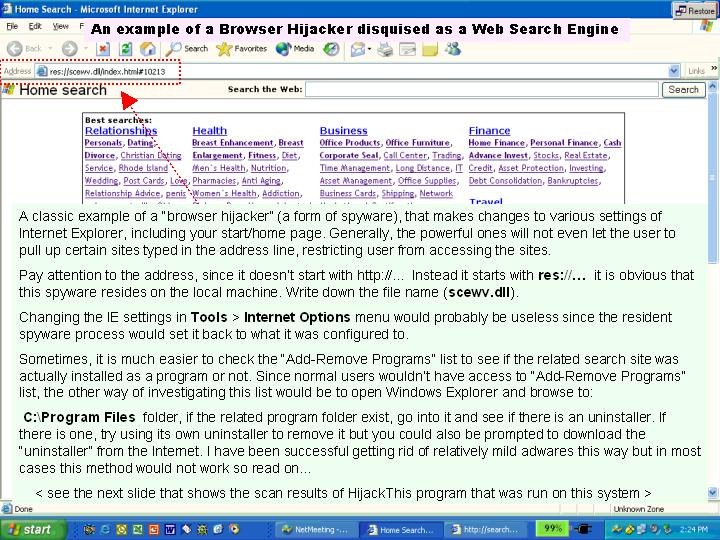Refresh the page with the green arrows icon
Screen dimensions: 720x540
[125, 49]
